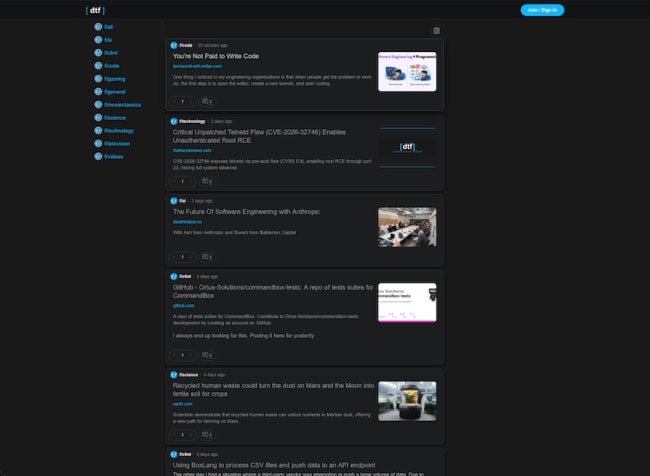Click the f/code forum icon in sidebar

[98, 66]
